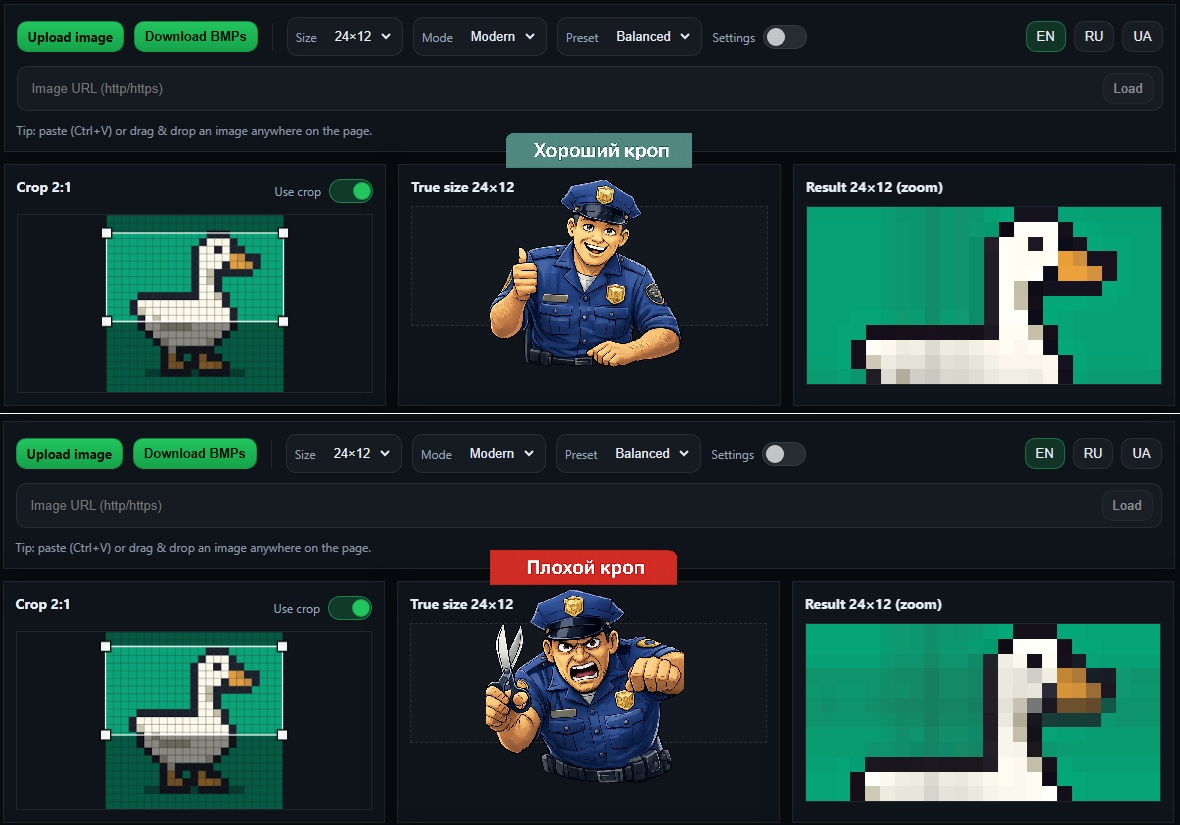This screenshot has height=825, width=1180.
Task: Open the Size dropdown showing 24×12
Action: coord(344,36)
